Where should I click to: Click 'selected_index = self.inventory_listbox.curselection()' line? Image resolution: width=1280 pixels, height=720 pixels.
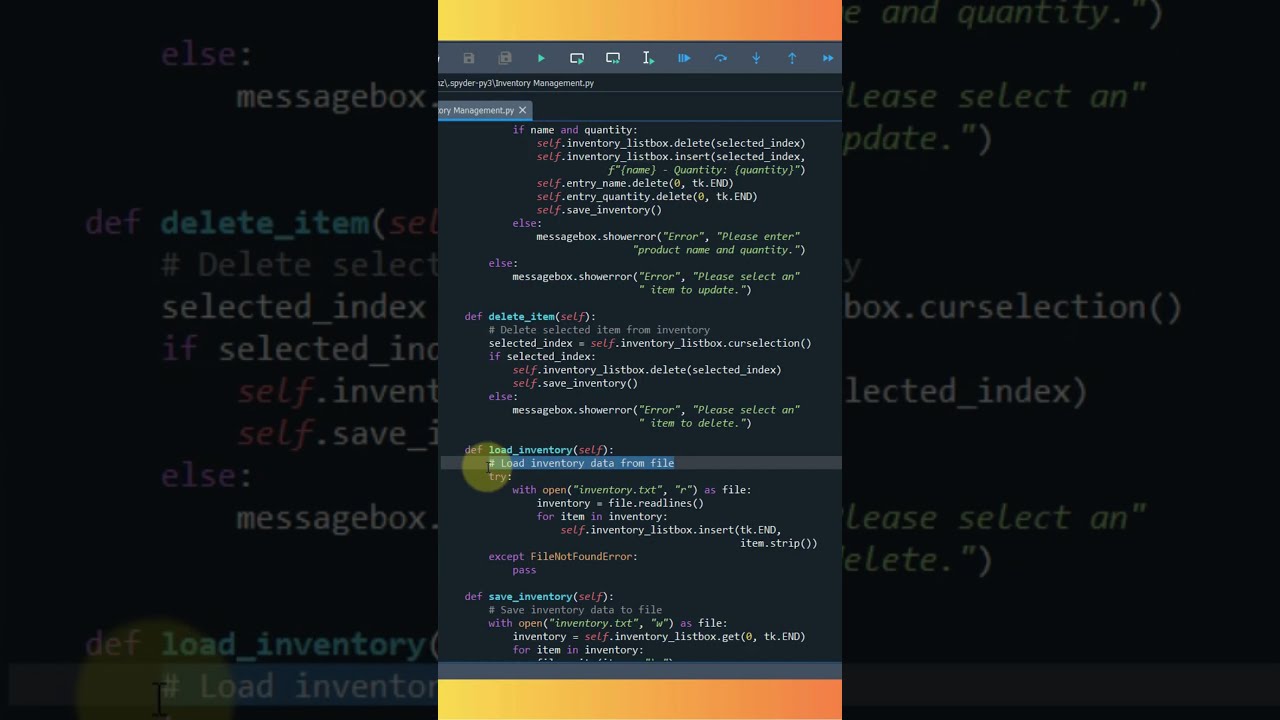(650, 343)
